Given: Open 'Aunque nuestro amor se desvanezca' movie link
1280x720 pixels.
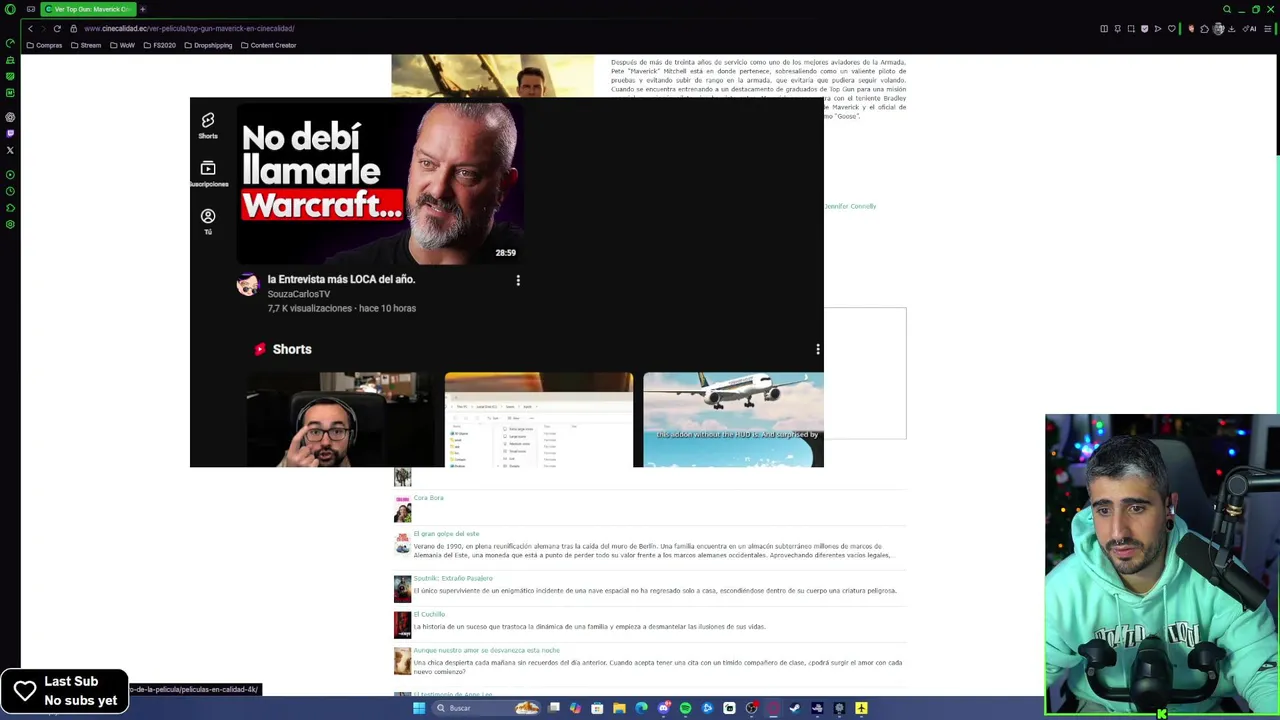Looking at the screenshot, I should (x=486, y=650).
